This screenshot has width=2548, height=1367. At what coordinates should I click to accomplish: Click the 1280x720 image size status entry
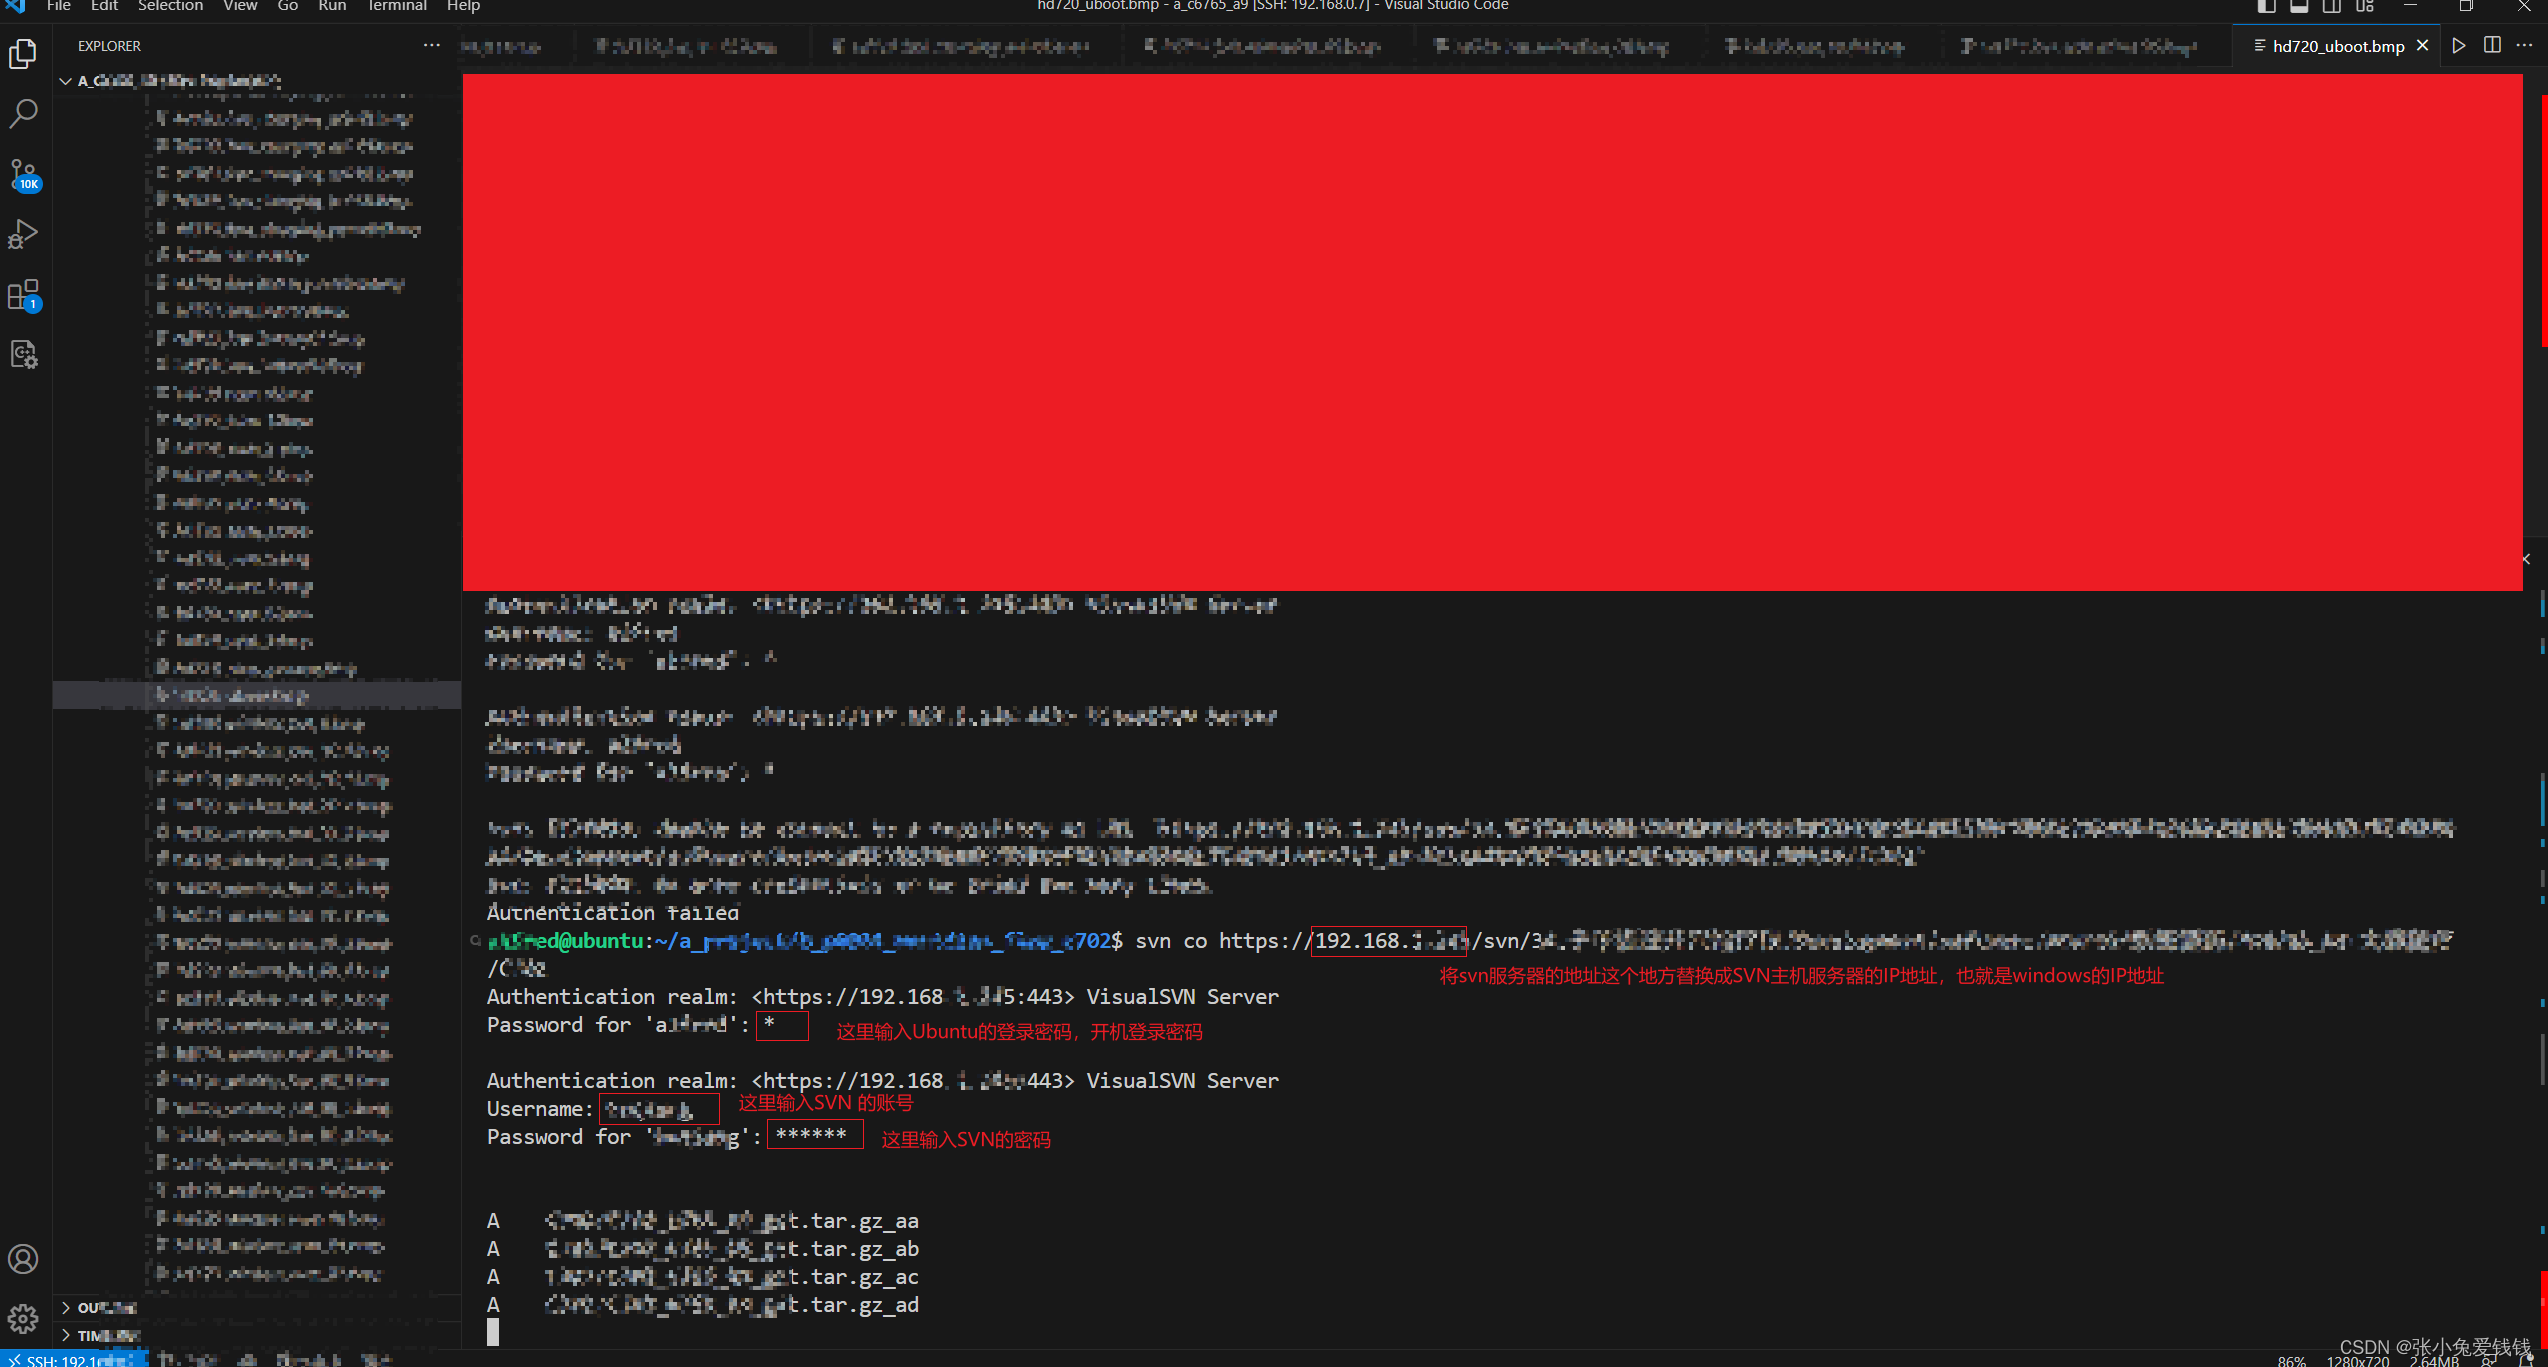coord(2357,1360)
